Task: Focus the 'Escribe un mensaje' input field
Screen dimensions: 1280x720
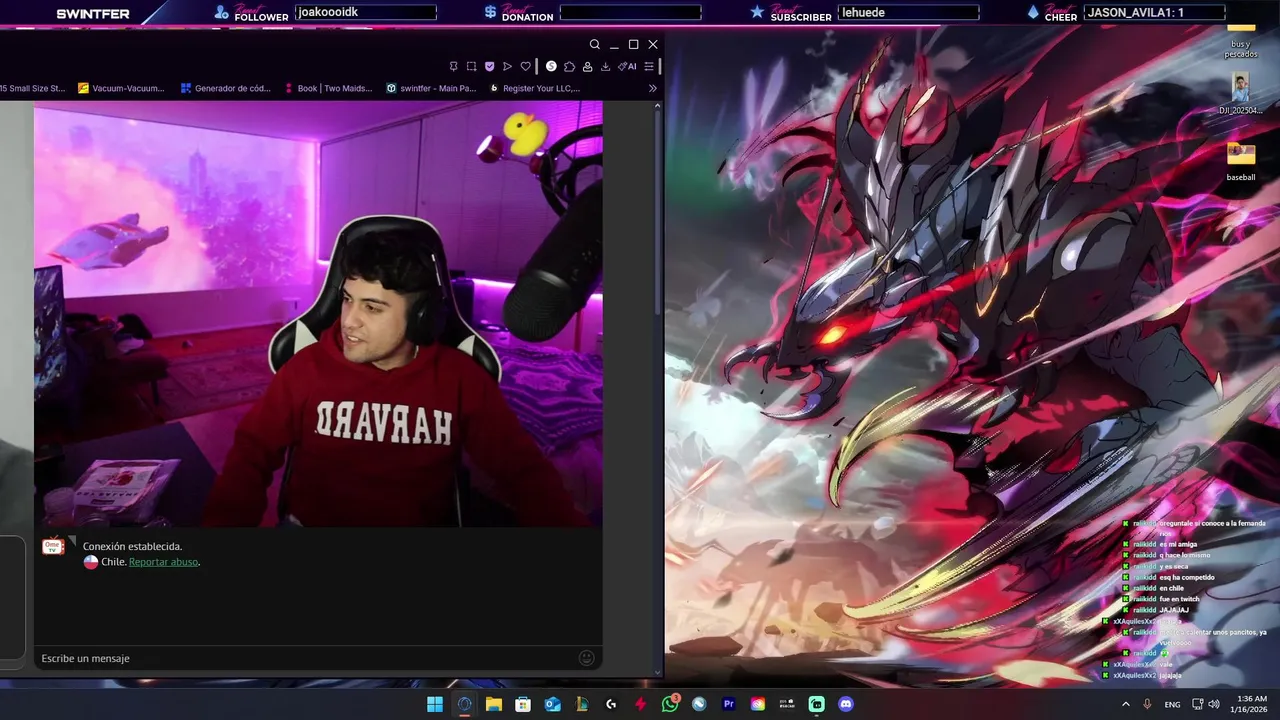Action: click(x=308, y=658)
